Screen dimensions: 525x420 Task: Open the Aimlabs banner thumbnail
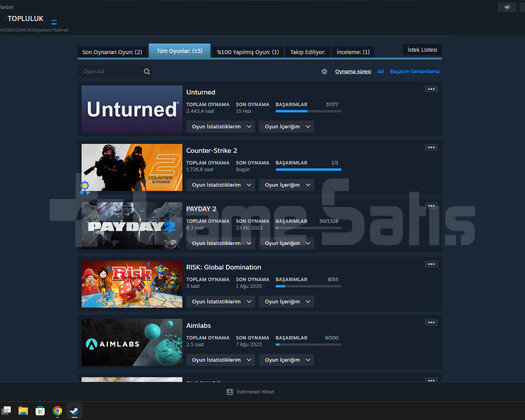132,342
